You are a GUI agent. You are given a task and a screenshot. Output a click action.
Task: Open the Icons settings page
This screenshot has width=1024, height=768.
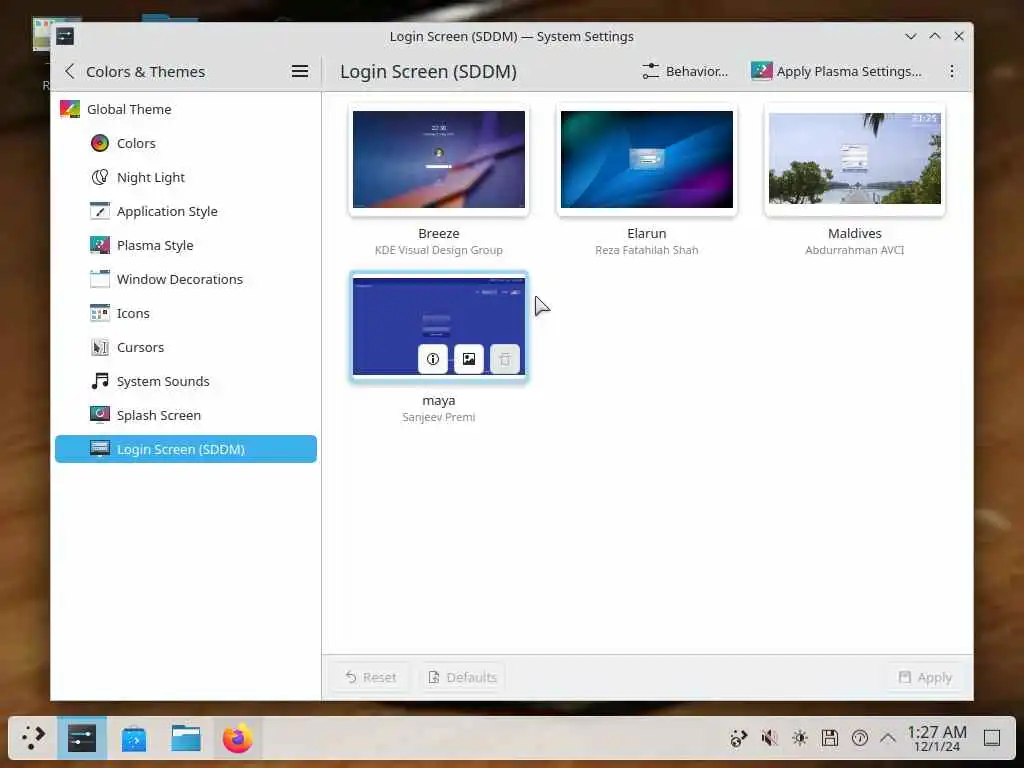[x=185, y=313]
